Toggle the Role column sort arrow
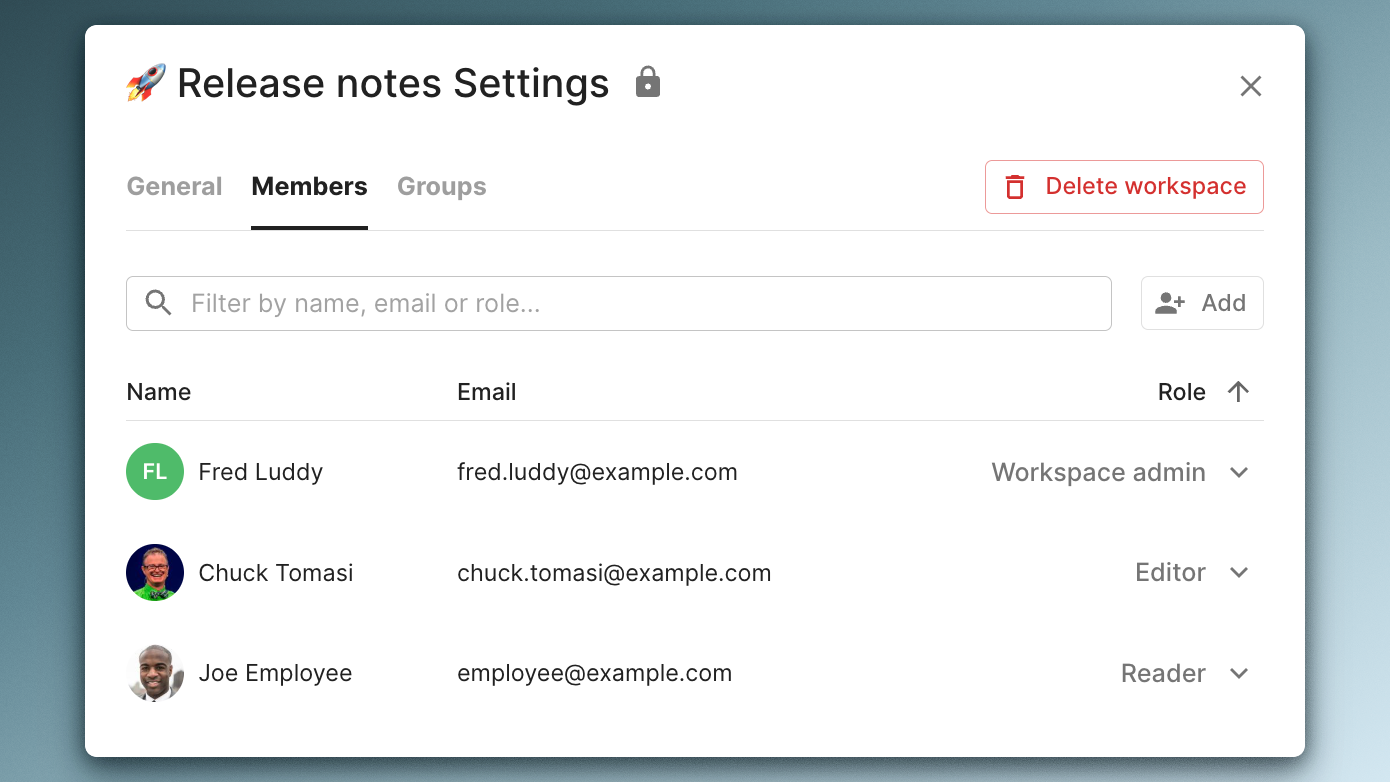 (1239, 391)
